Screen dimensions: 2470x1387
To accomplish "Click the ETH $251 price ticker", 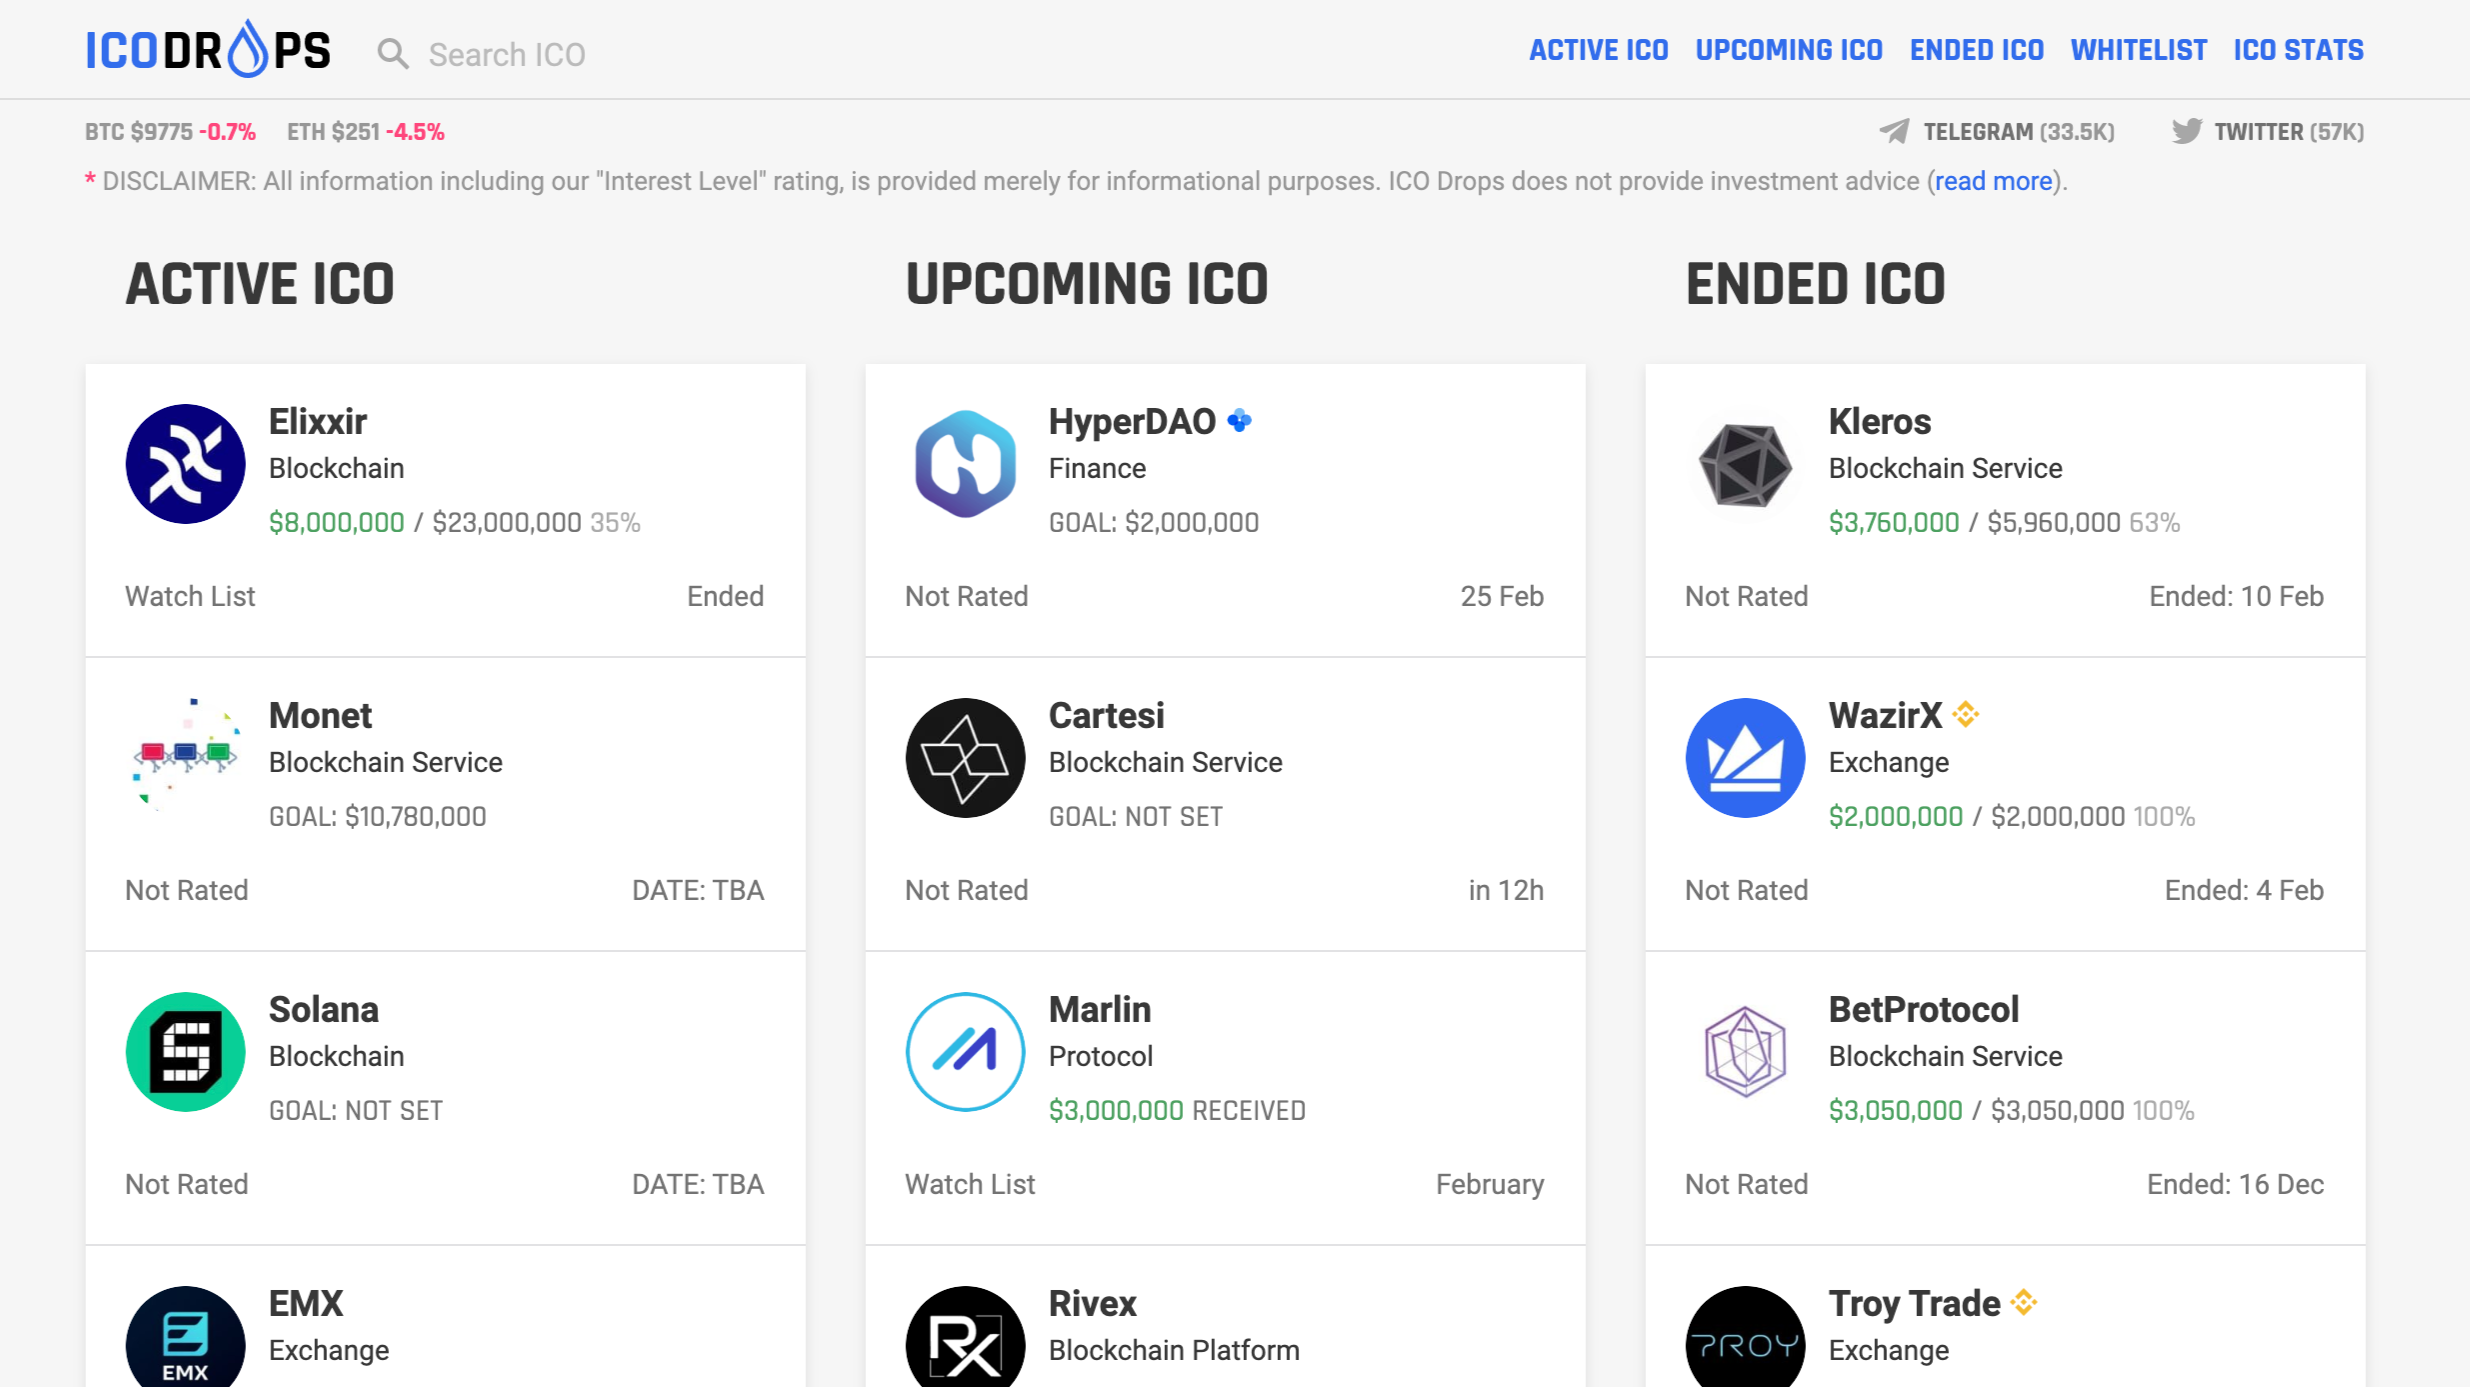I will (366, 132).
